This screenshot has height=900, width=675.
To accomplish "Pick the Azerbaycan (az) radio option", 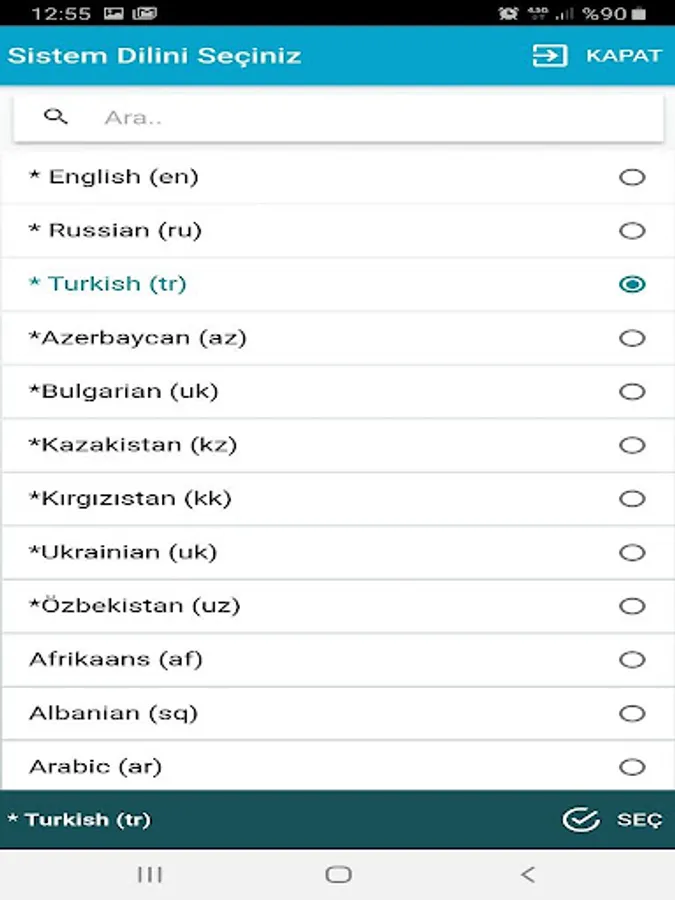I will coord(632,338).
